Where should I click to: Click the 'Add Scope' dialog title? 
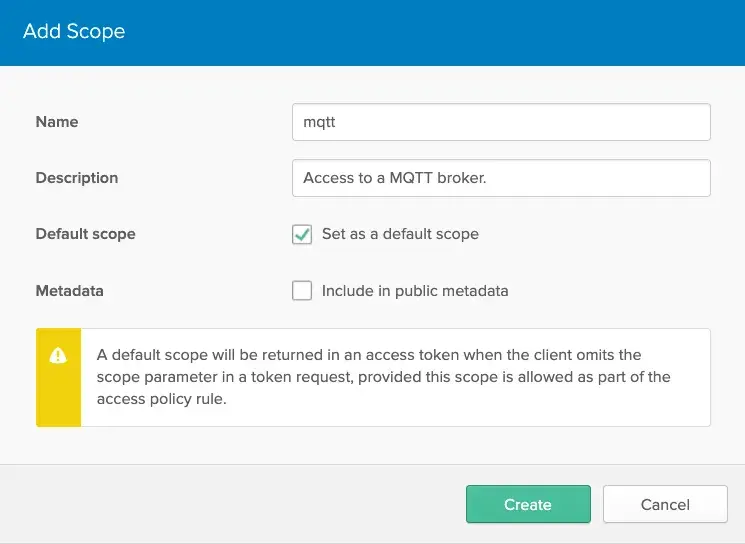tap(74, 31)
